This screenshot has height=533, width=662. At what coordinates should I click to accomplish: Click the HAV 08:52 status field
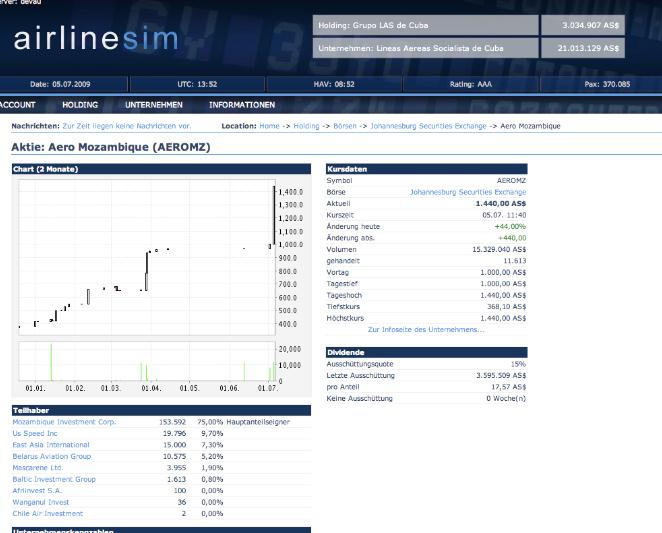pos(334,84)
